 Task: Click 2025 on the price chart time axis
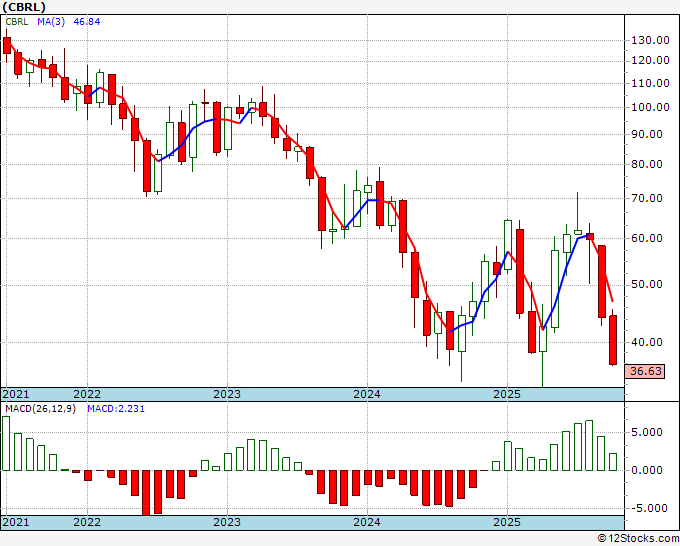[x=507, y=394]
